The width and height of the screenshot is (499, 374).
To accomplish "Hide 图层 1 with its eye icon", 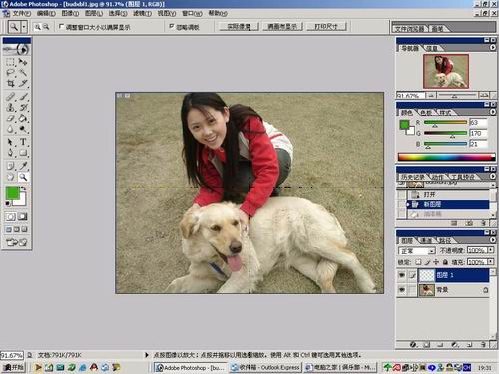I will coord(402,275).
